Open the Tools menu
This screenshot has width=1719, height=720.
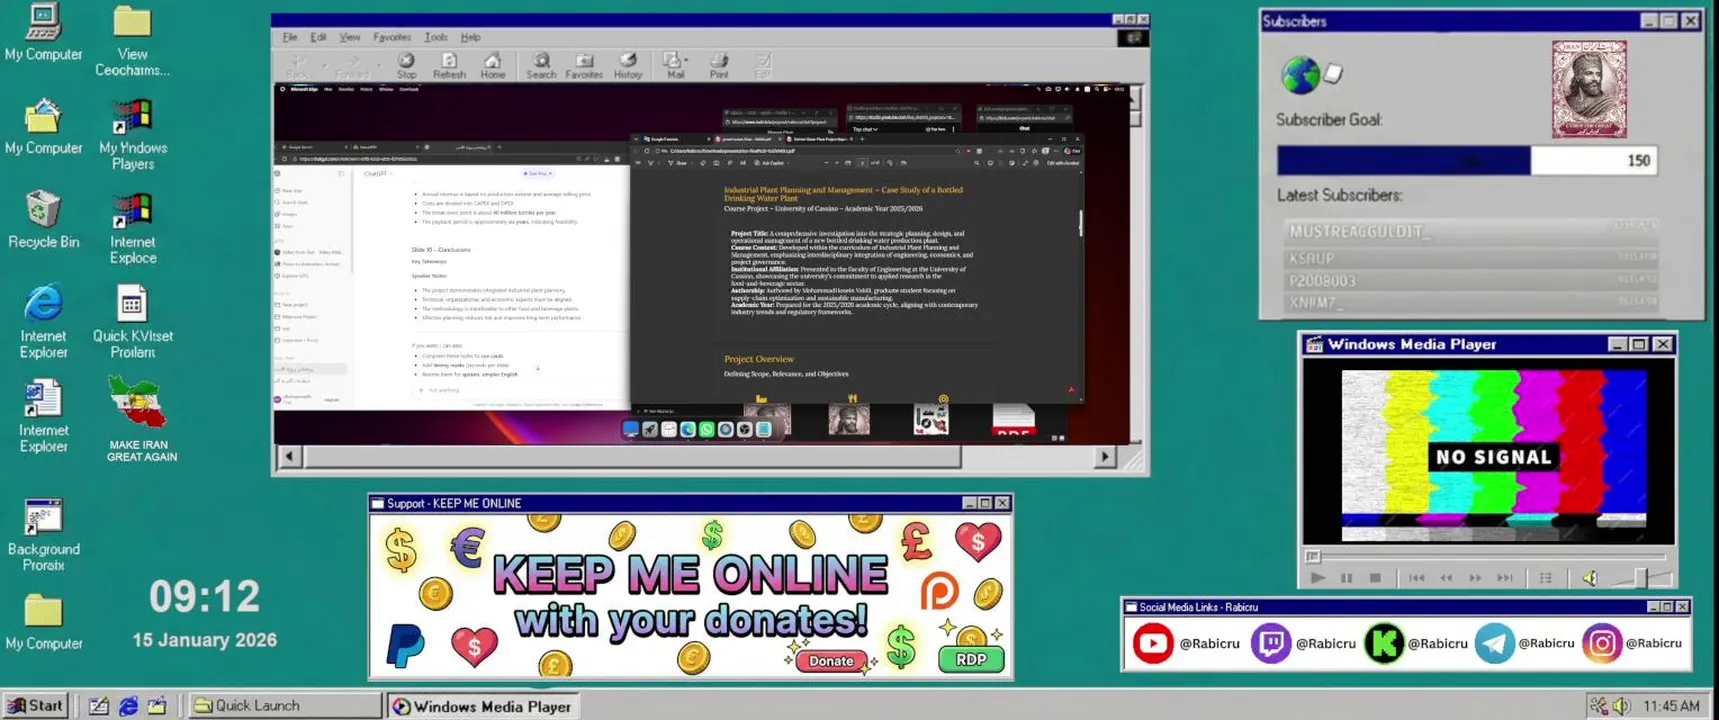(436, 37)
